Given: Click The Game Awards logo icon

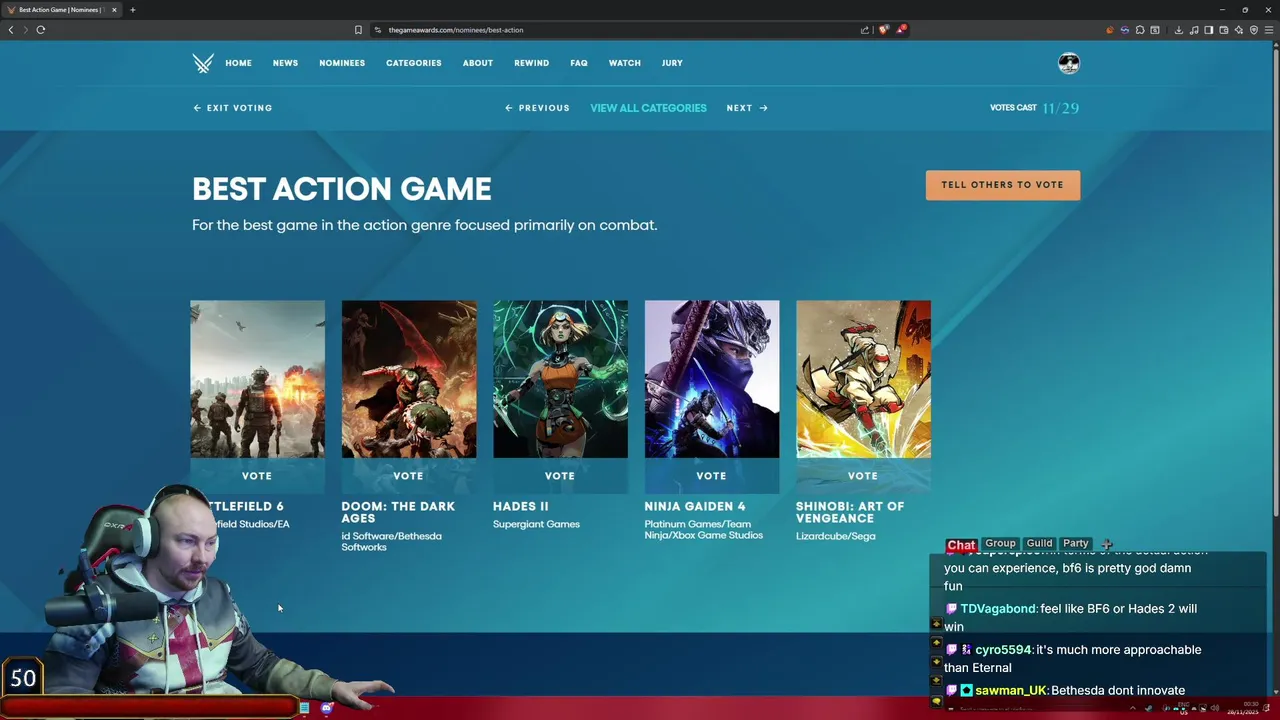Looking at the screenshot, I should 203,63.
